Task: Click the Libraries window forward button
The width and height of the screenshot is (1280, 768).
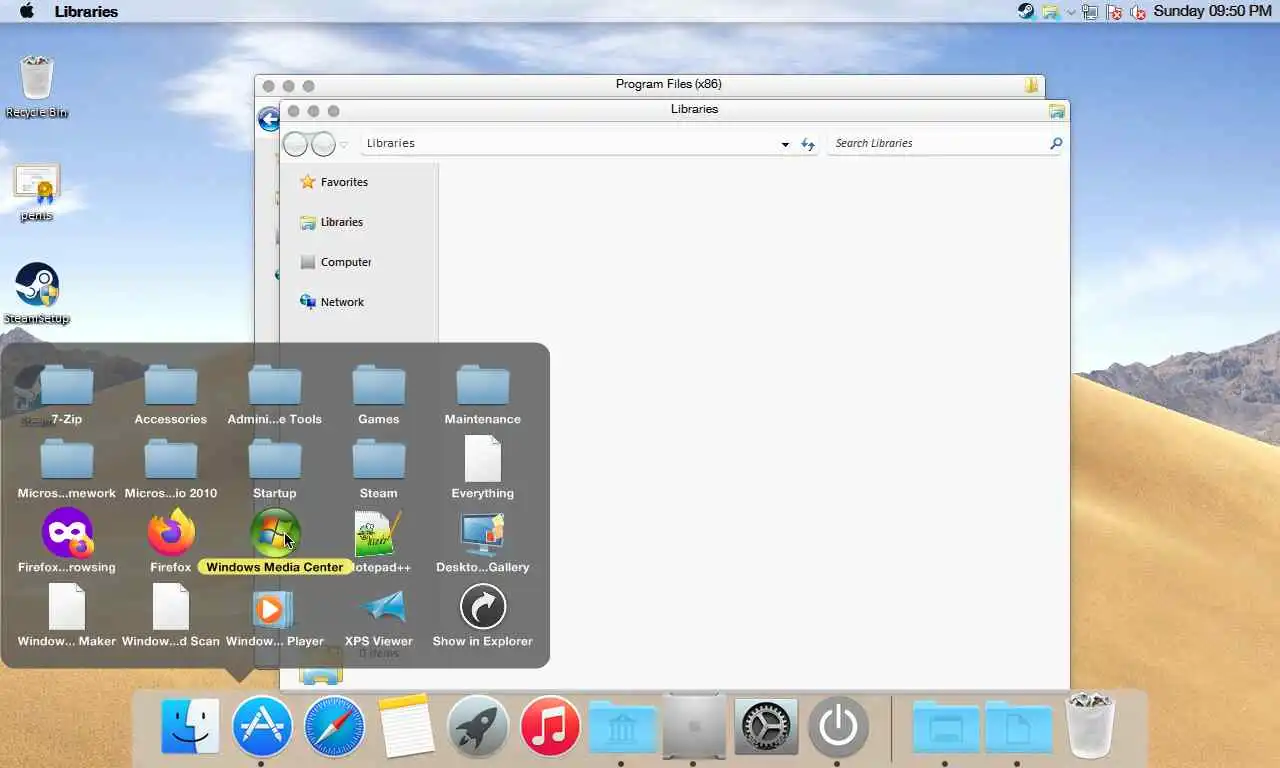Action: [x=323, y=145]
